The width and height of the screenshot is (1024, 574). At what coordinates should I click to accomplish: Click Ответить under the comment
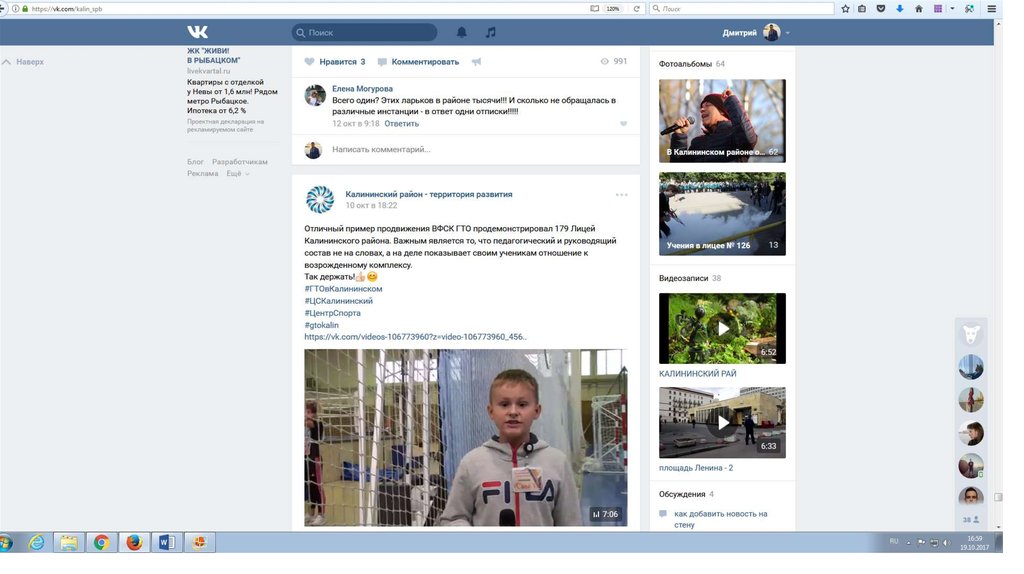coord(402,124)
